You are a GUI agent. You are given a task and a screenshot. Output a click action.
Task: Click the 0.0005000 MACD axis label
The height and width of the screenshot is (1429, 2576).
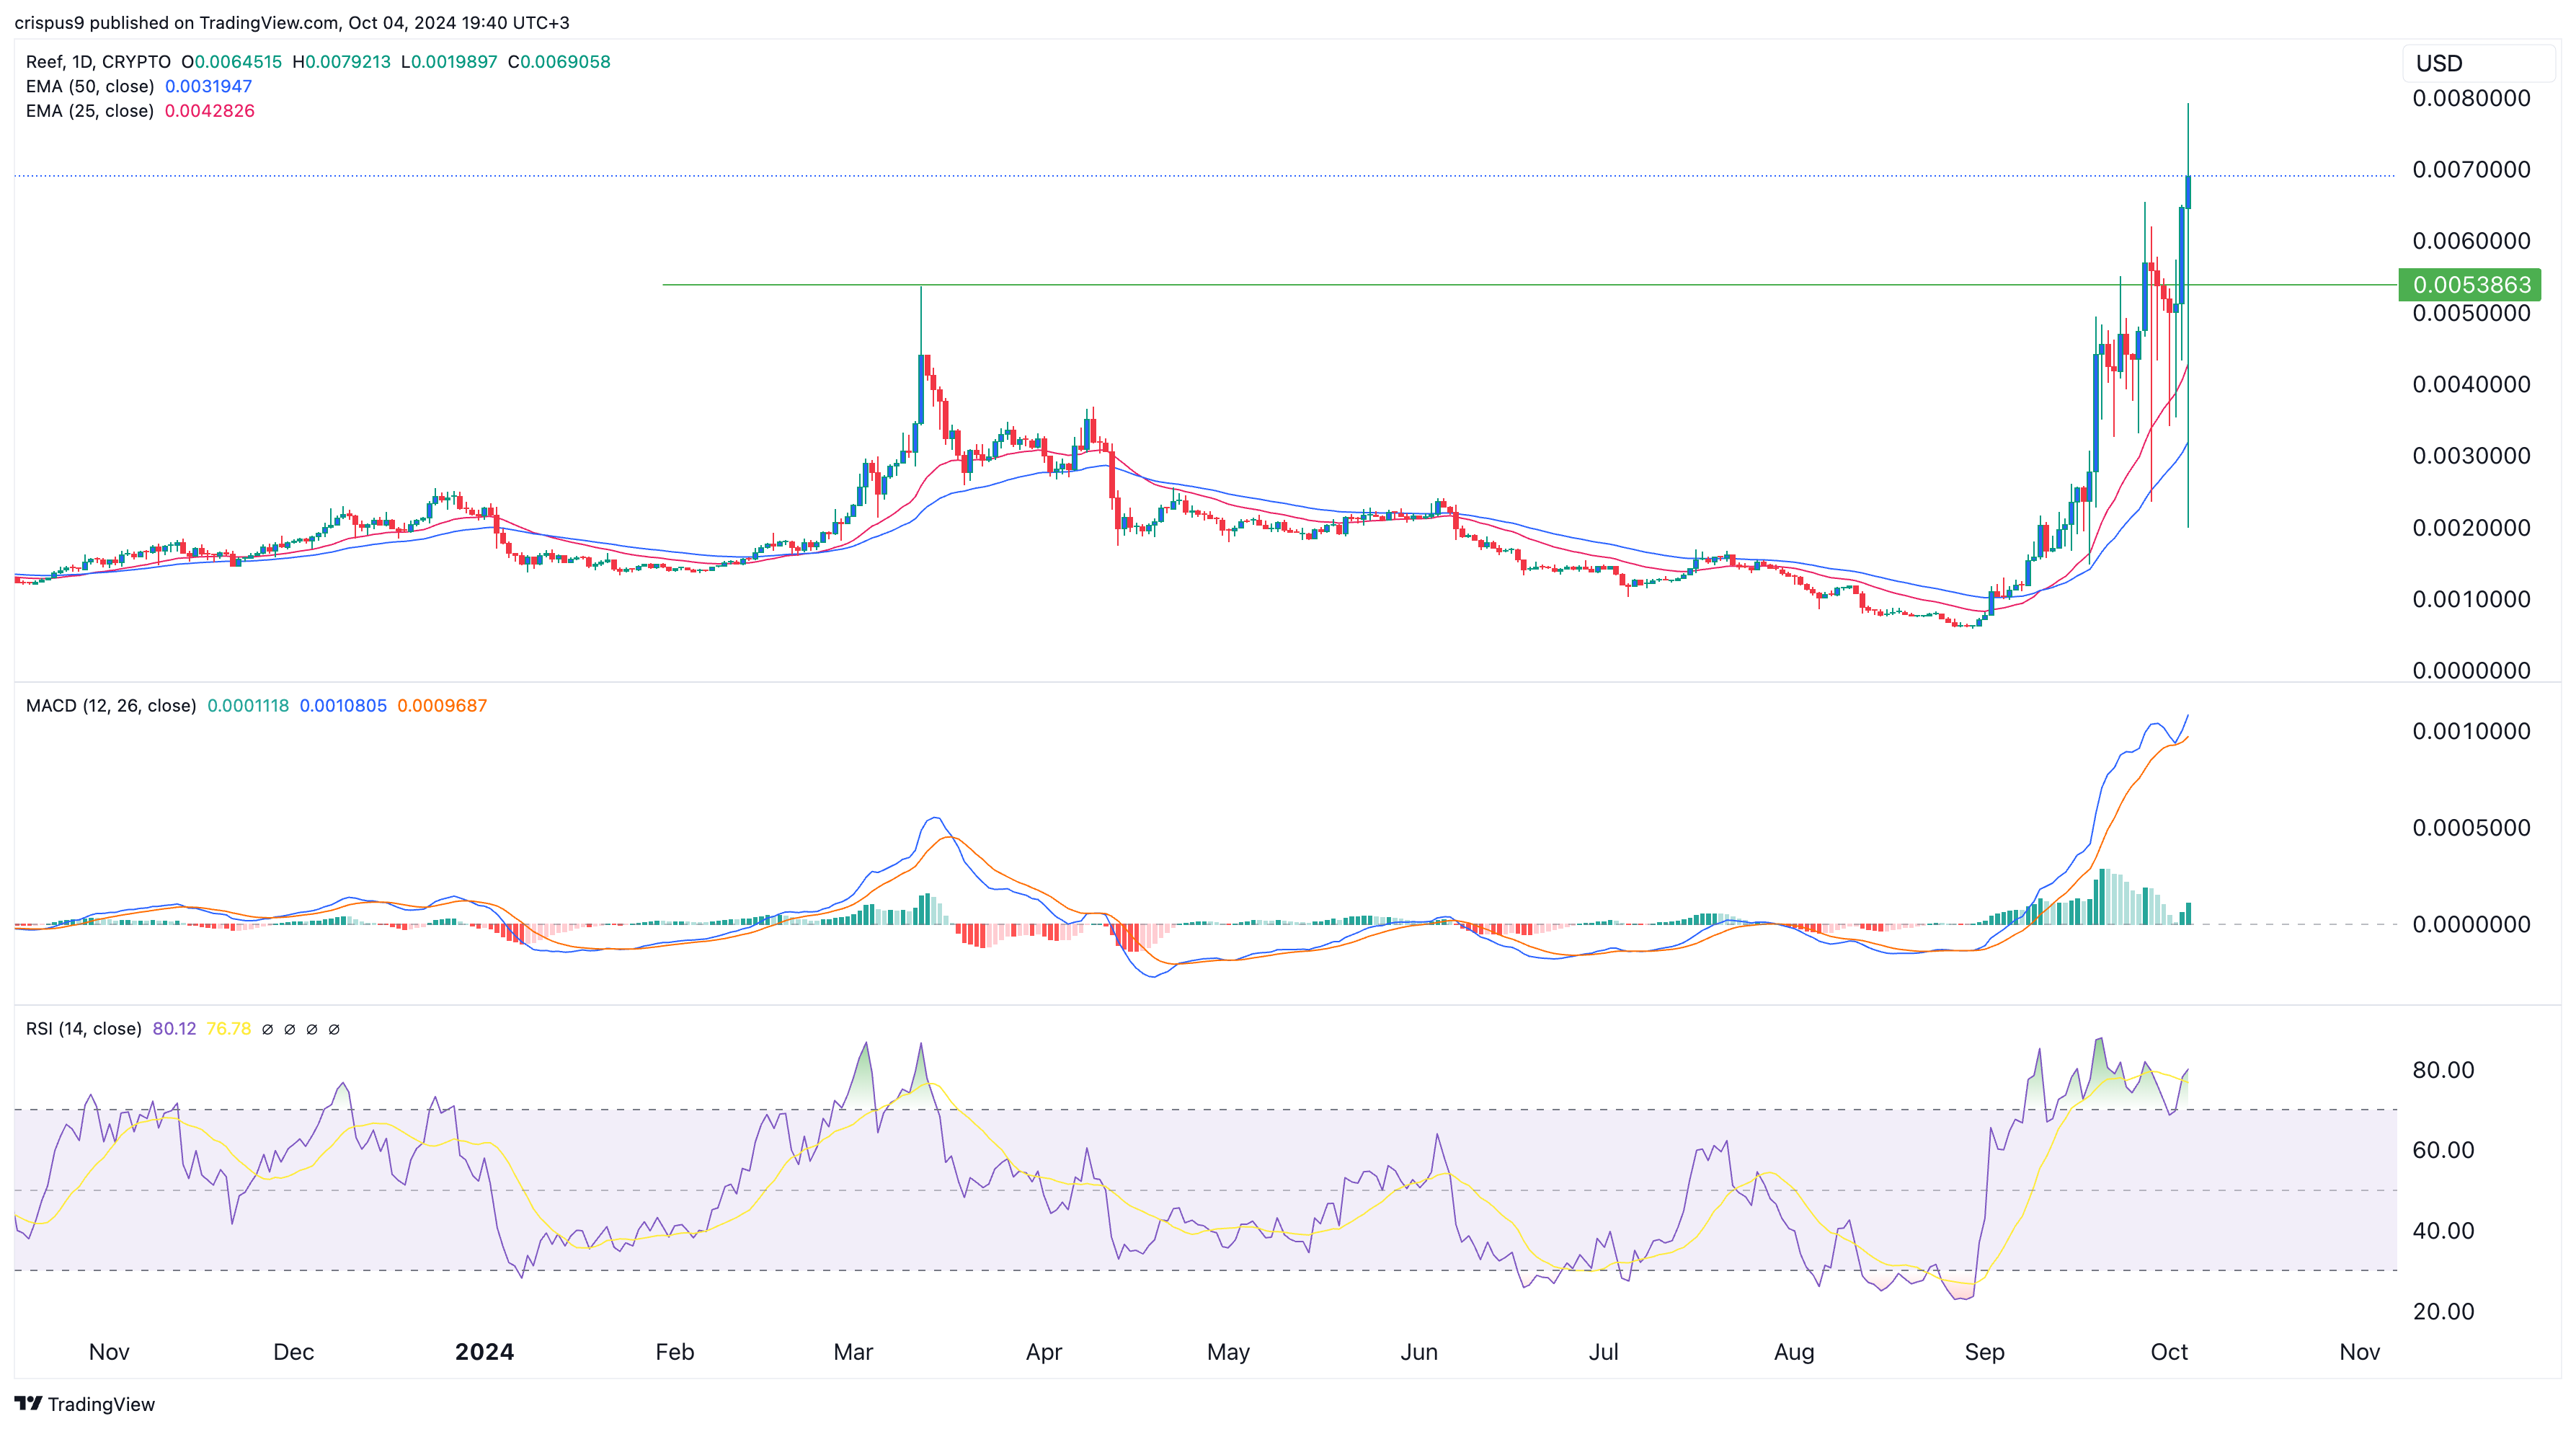[x=2471, y=828]
